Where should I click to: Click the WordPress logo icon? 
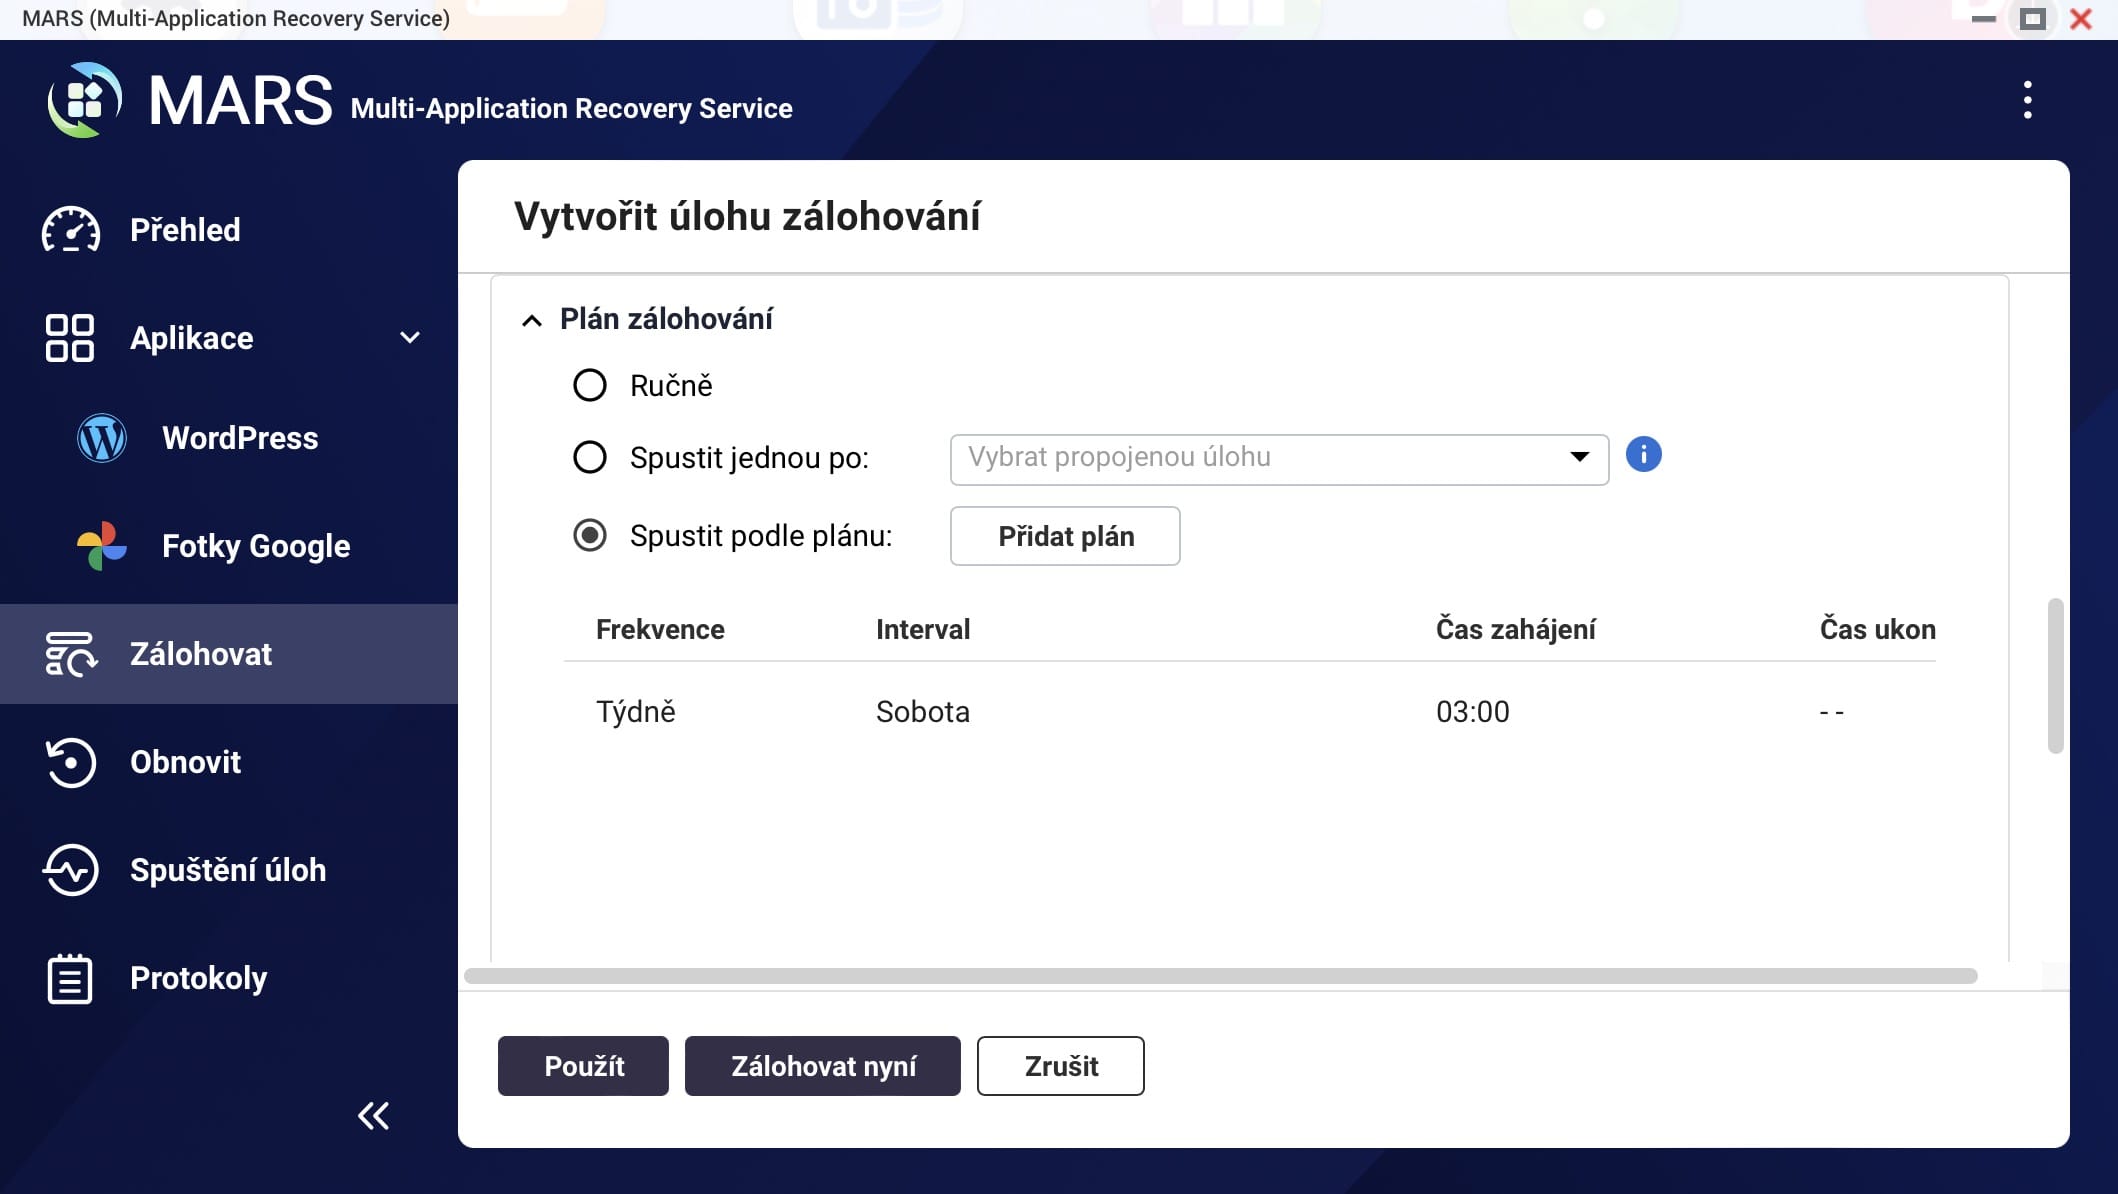click(x=102, y=438)
